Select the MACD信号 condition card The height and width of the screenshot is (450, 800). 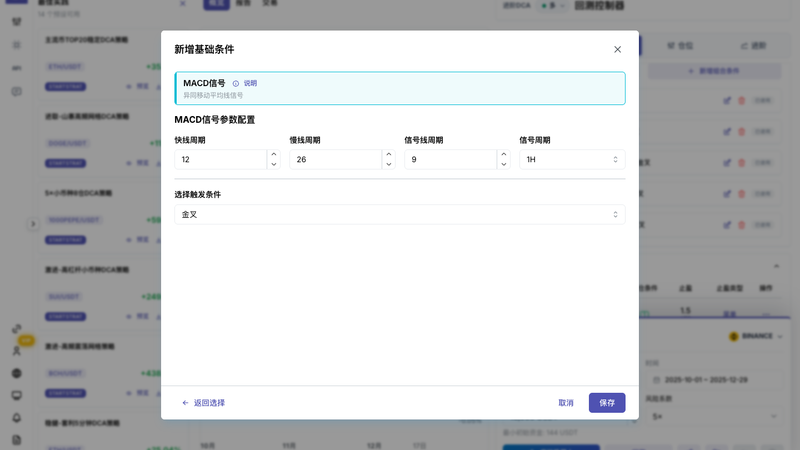[x=400, y=88]
